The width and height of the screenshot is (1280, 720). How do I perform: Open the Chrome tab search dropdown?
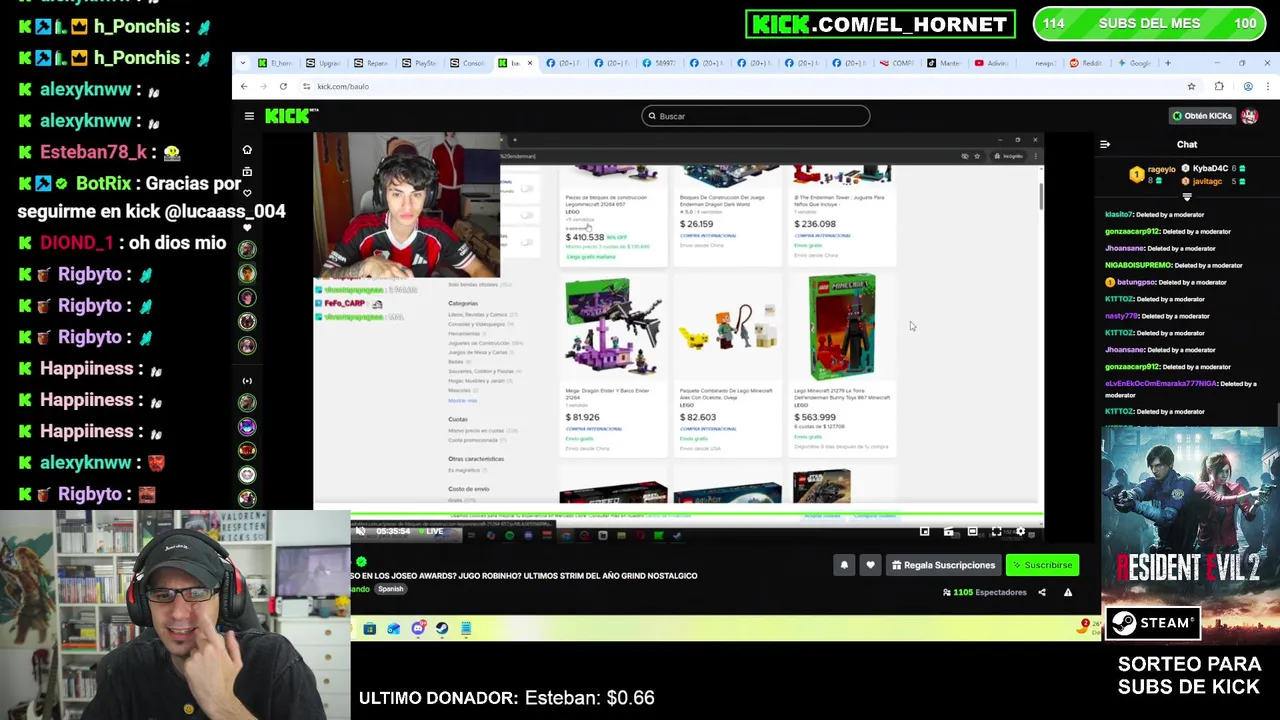[243, 63]
